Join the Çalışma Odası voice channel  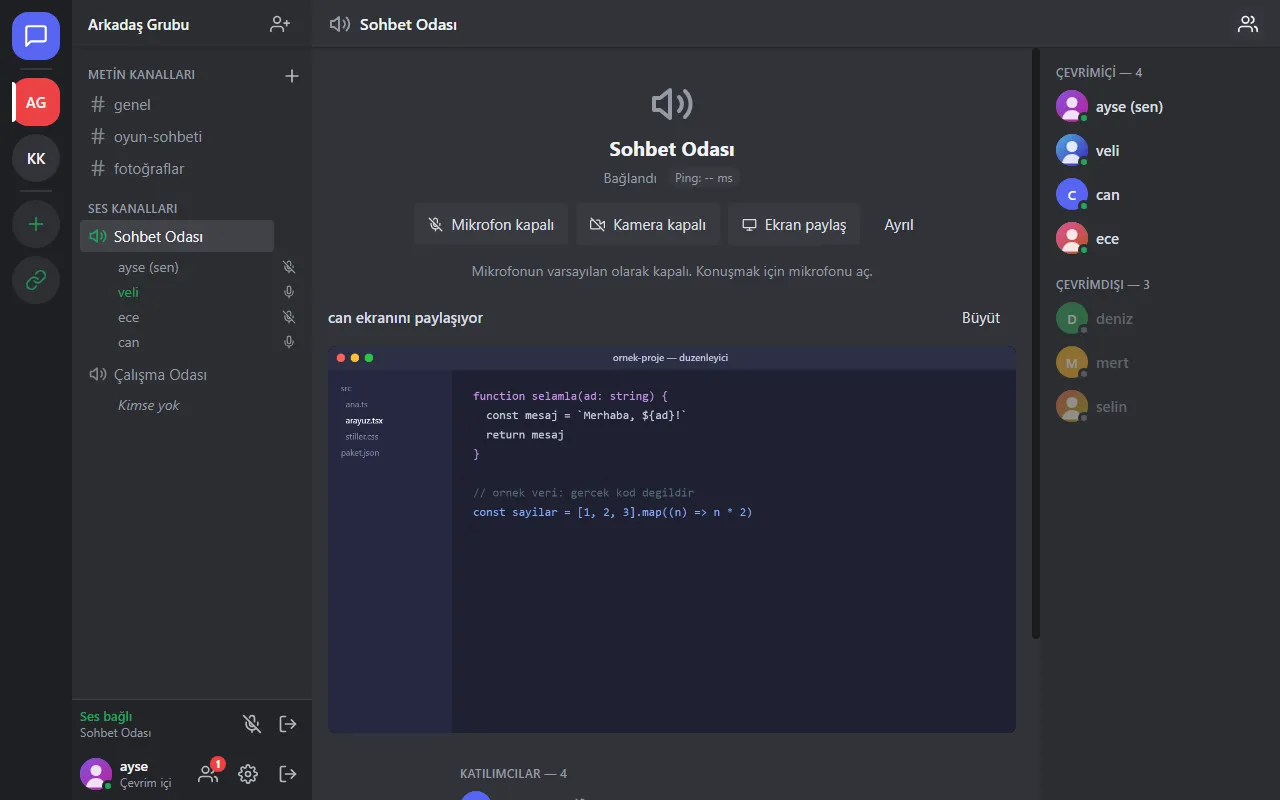pyautogui.click(x=177, y=374)
